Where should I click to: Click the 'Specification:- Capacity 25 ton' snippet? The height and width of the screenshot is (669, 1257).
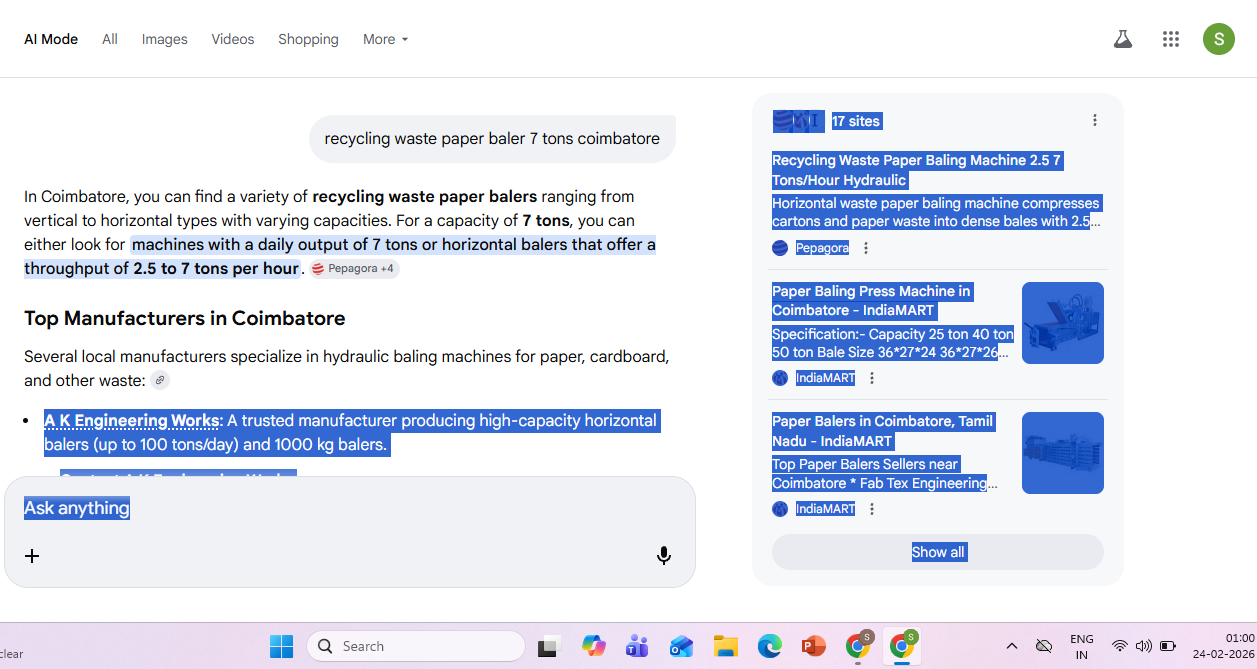[x=893, y=343]
